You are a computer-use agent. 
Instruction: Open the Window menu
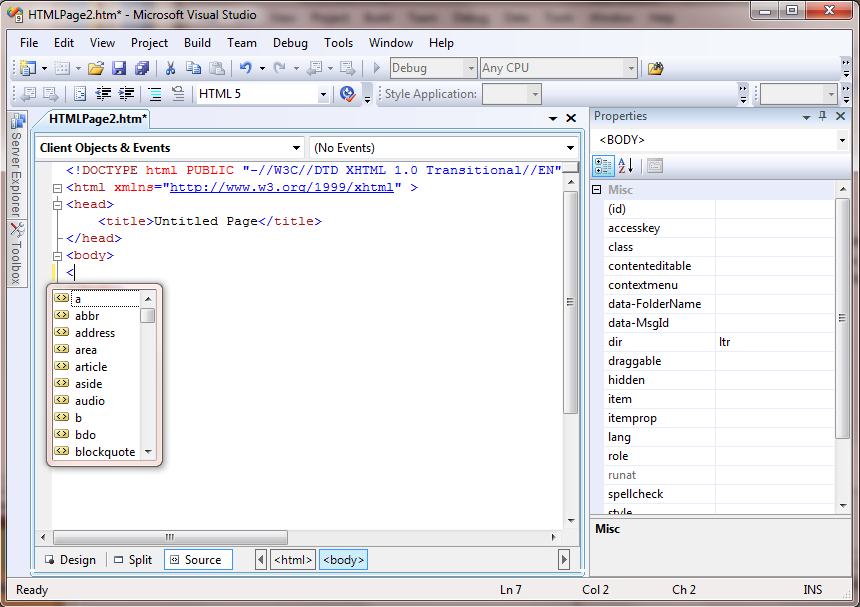click(391, 43)
